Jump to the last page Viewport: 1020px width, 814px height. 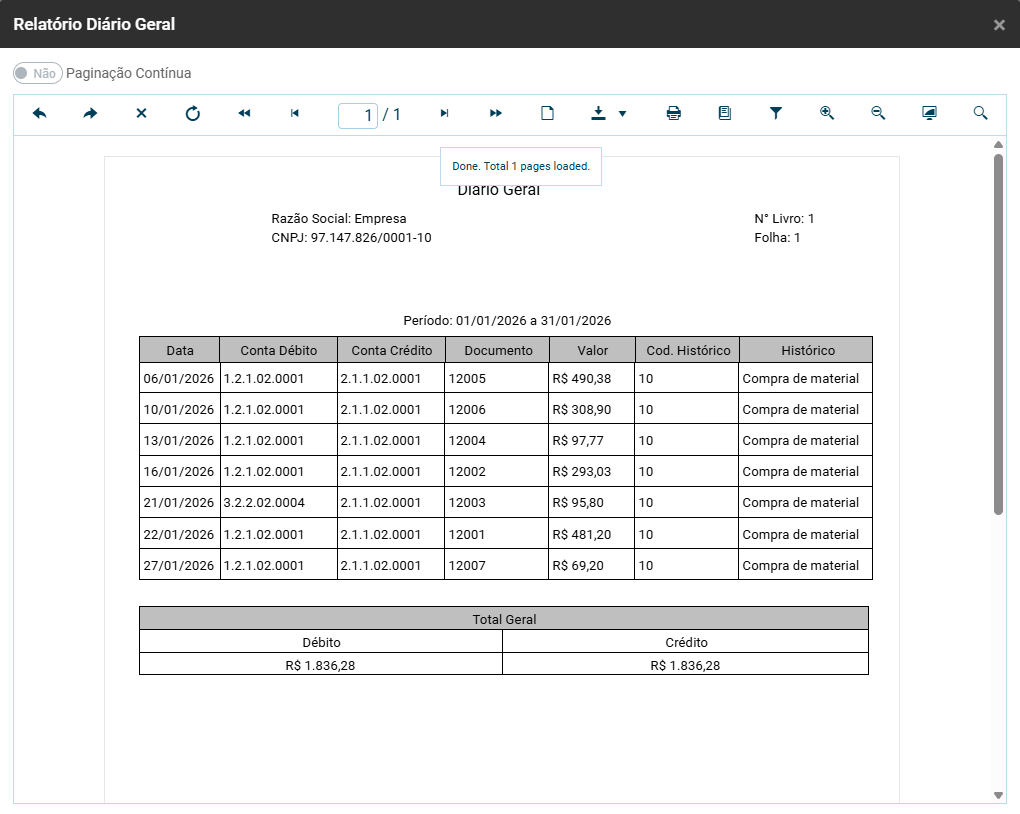pos(496,114)
